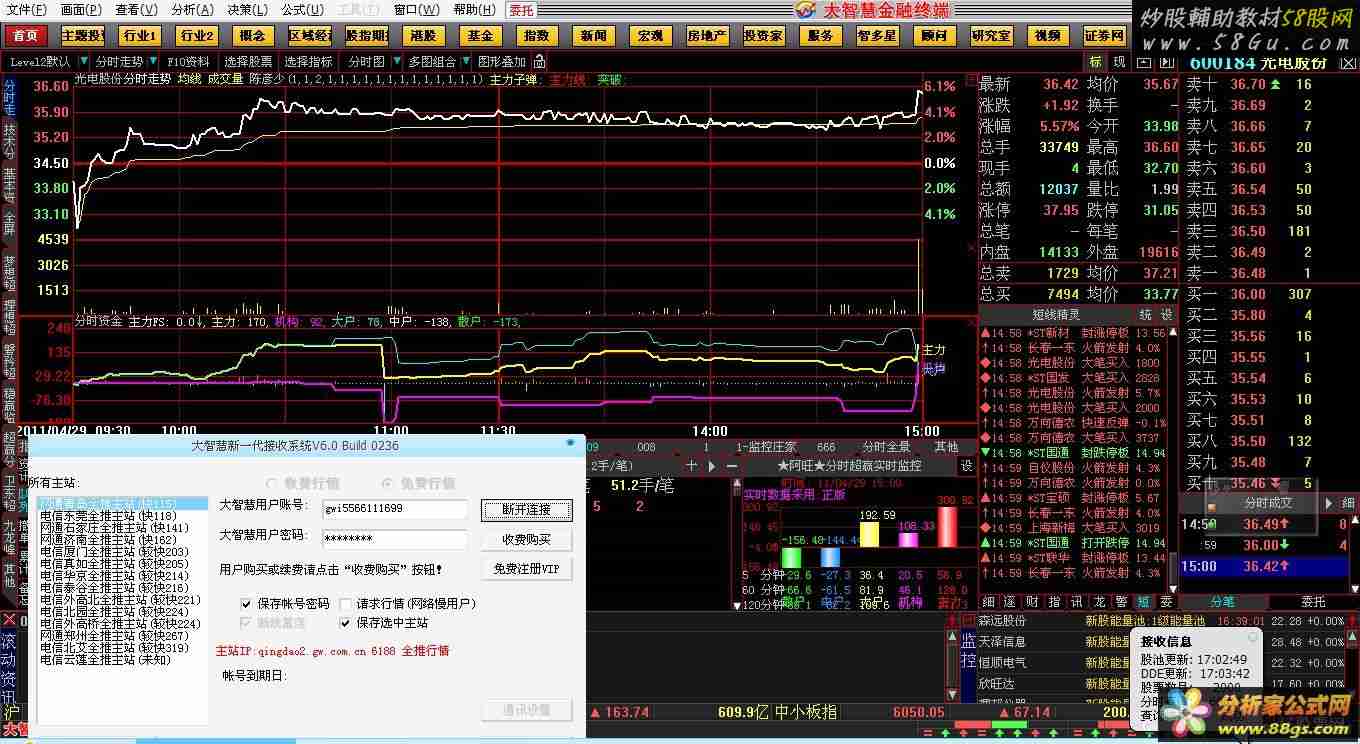Image resolution: width=1360 pixels, height=744 pixels.
Task: Select the 讯 tab below 短线精灵 list
Action: [1076, 602]
